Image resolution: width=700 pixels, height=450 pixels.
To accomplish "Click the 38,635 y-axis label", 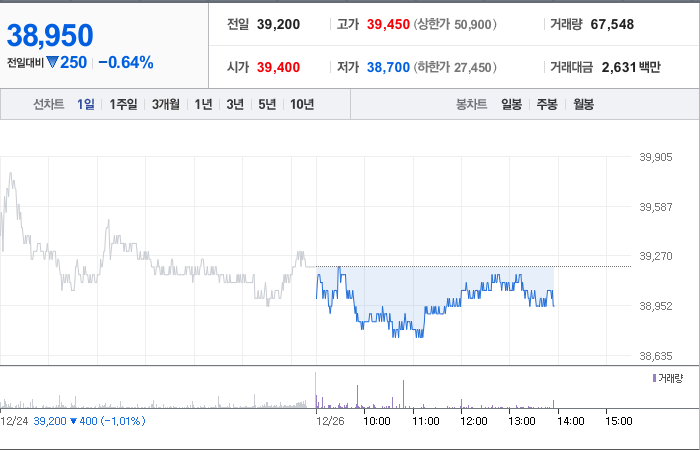I will [x=655, y=356].
